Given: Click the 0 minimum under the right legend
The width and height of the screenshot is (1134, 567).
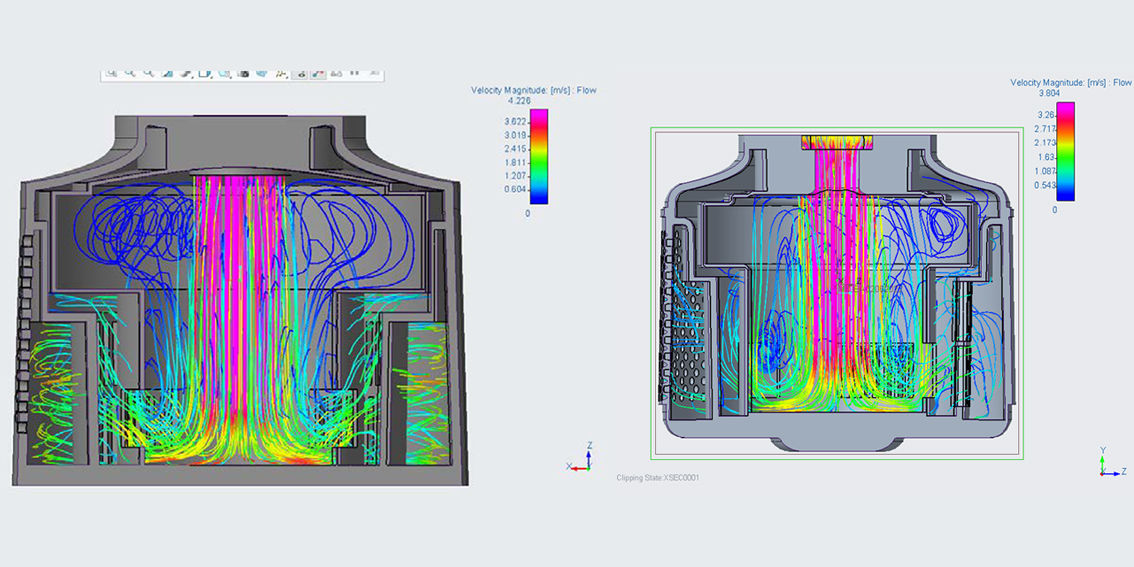Looking at the screenshot, I should [1054, 209].
